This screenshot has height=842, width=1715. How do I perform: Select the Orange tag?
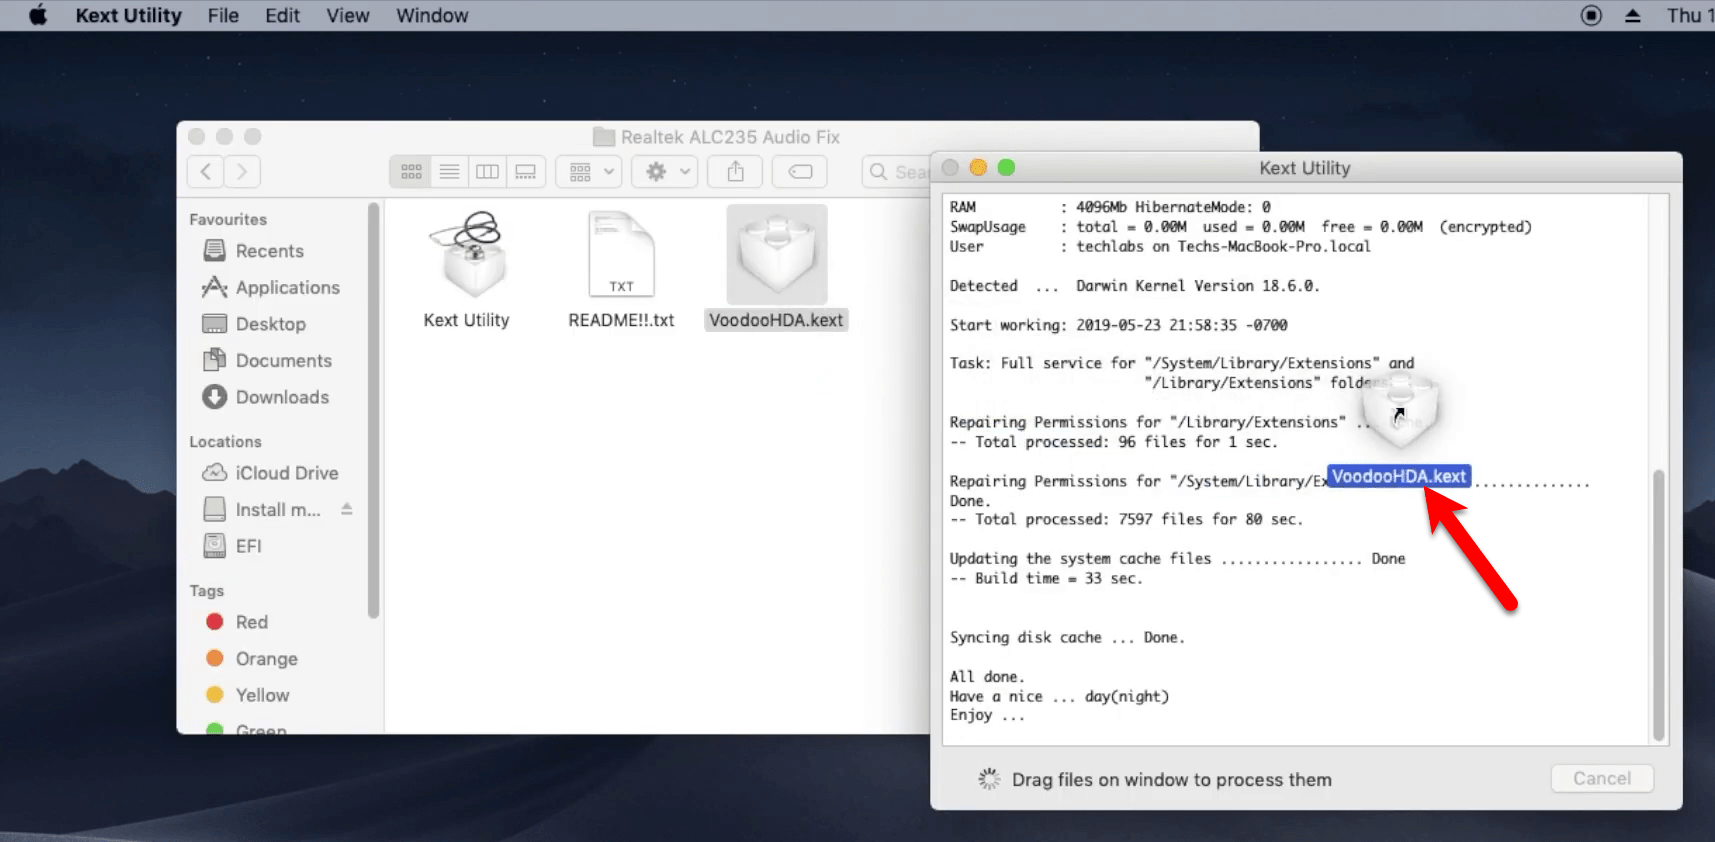click(x=266, y=659)
